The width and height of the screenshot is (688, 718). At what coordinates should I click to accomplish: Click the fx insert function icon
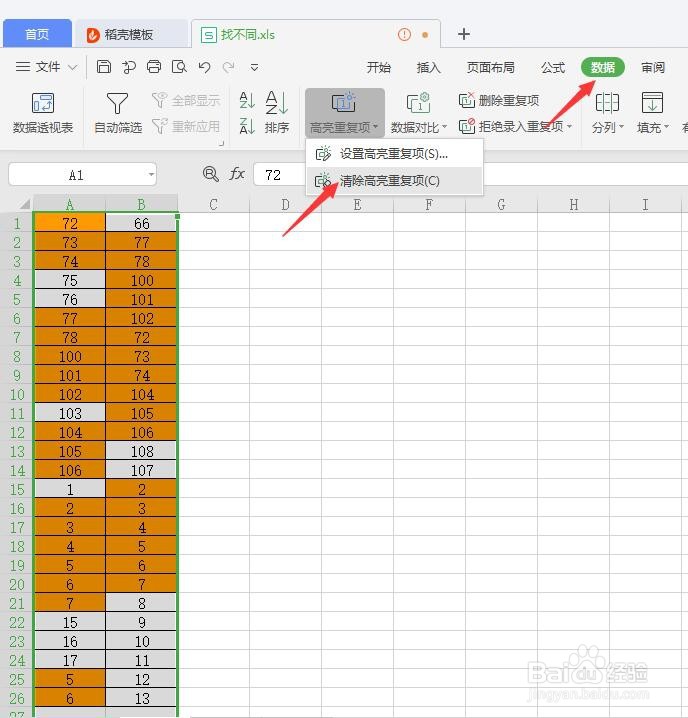(x=237, y=174)
